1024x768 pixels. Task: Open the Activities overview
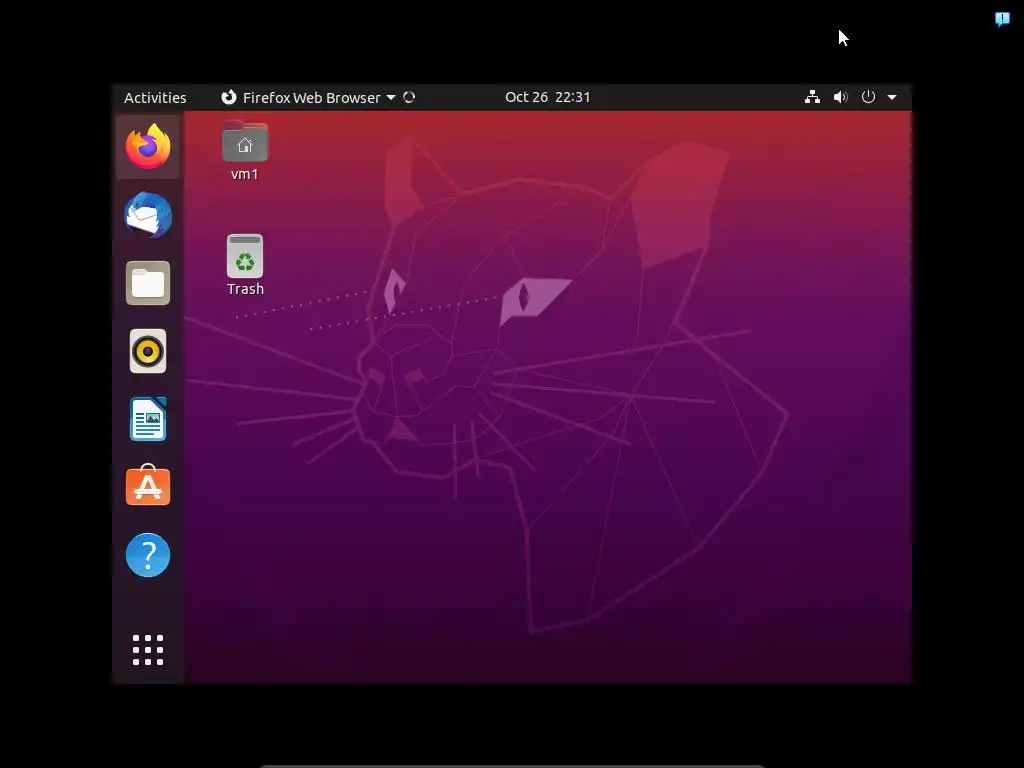[x=155, y=97]
